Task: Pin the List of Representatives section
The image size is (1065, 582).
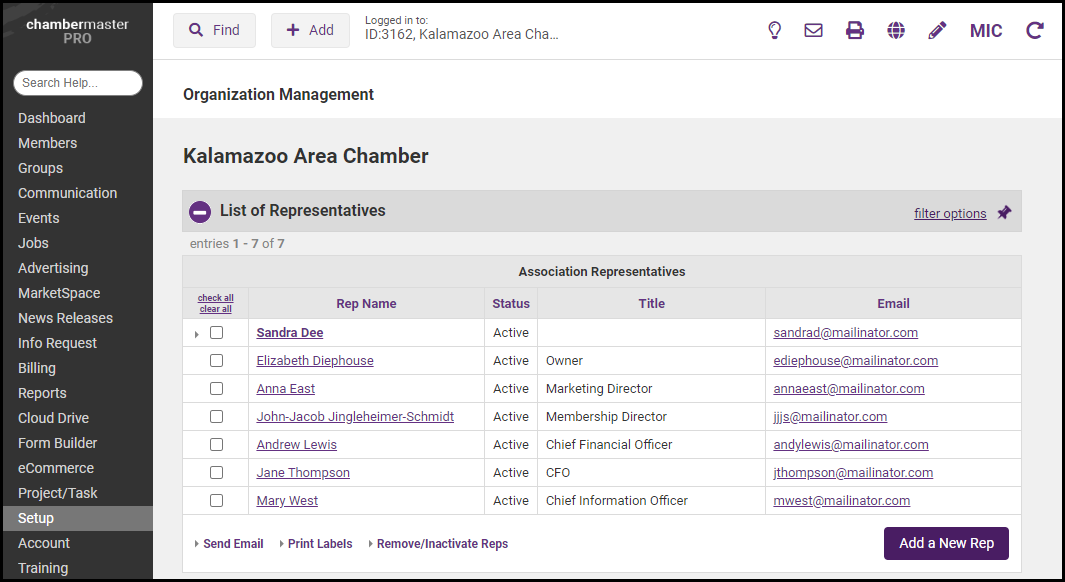Action: click(1004, 212)
